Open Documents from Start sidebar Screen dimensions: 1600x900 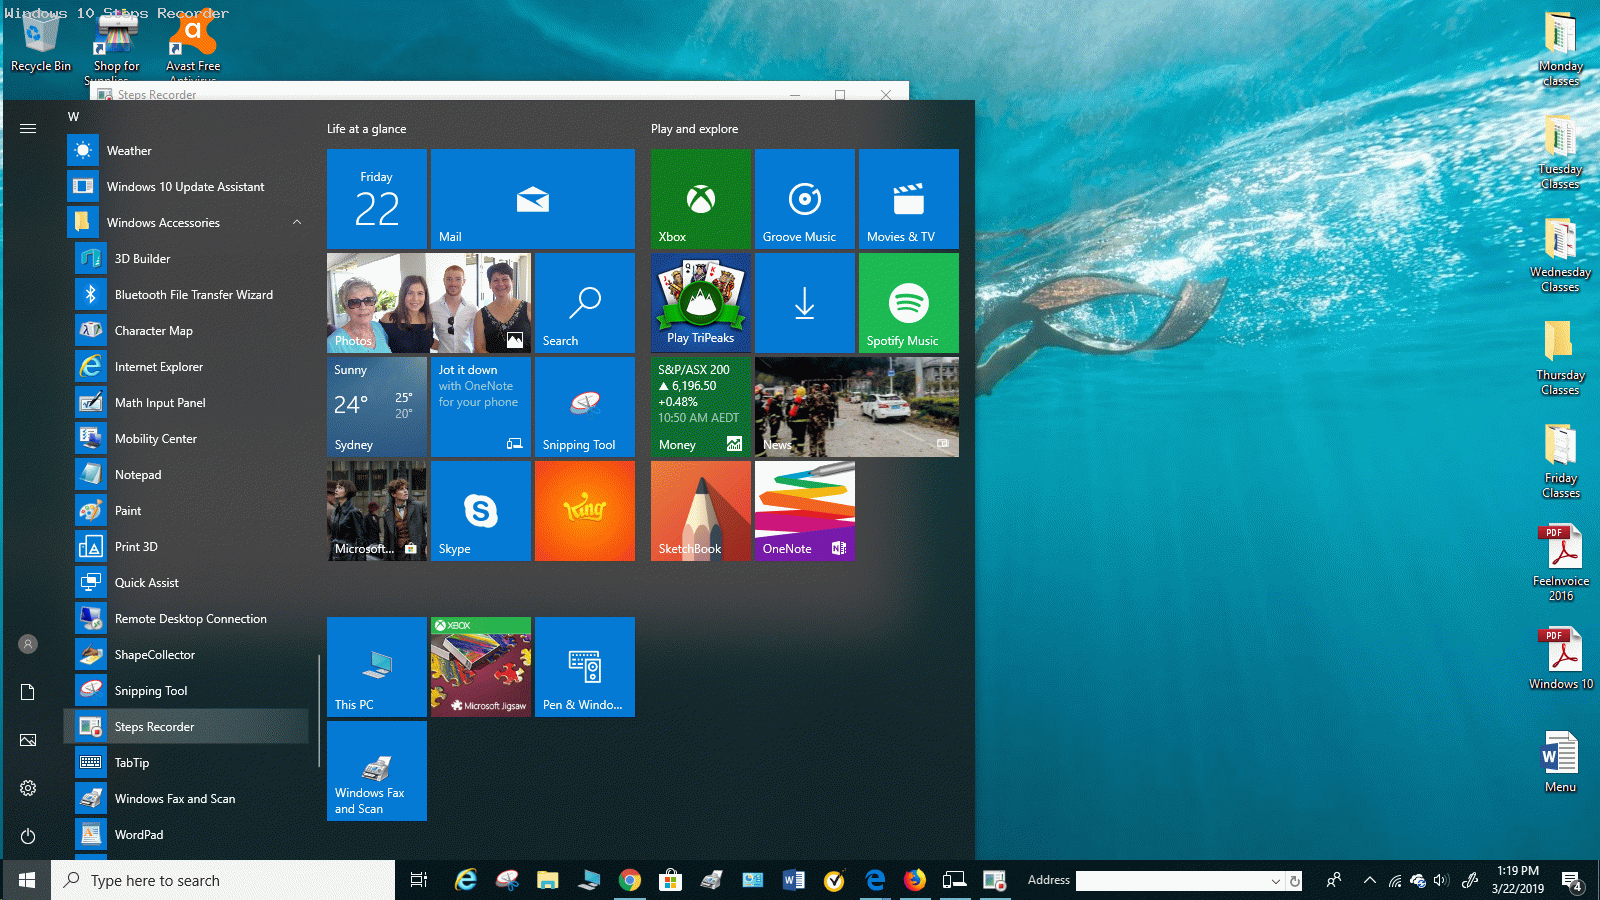click(x=28, y=692)
